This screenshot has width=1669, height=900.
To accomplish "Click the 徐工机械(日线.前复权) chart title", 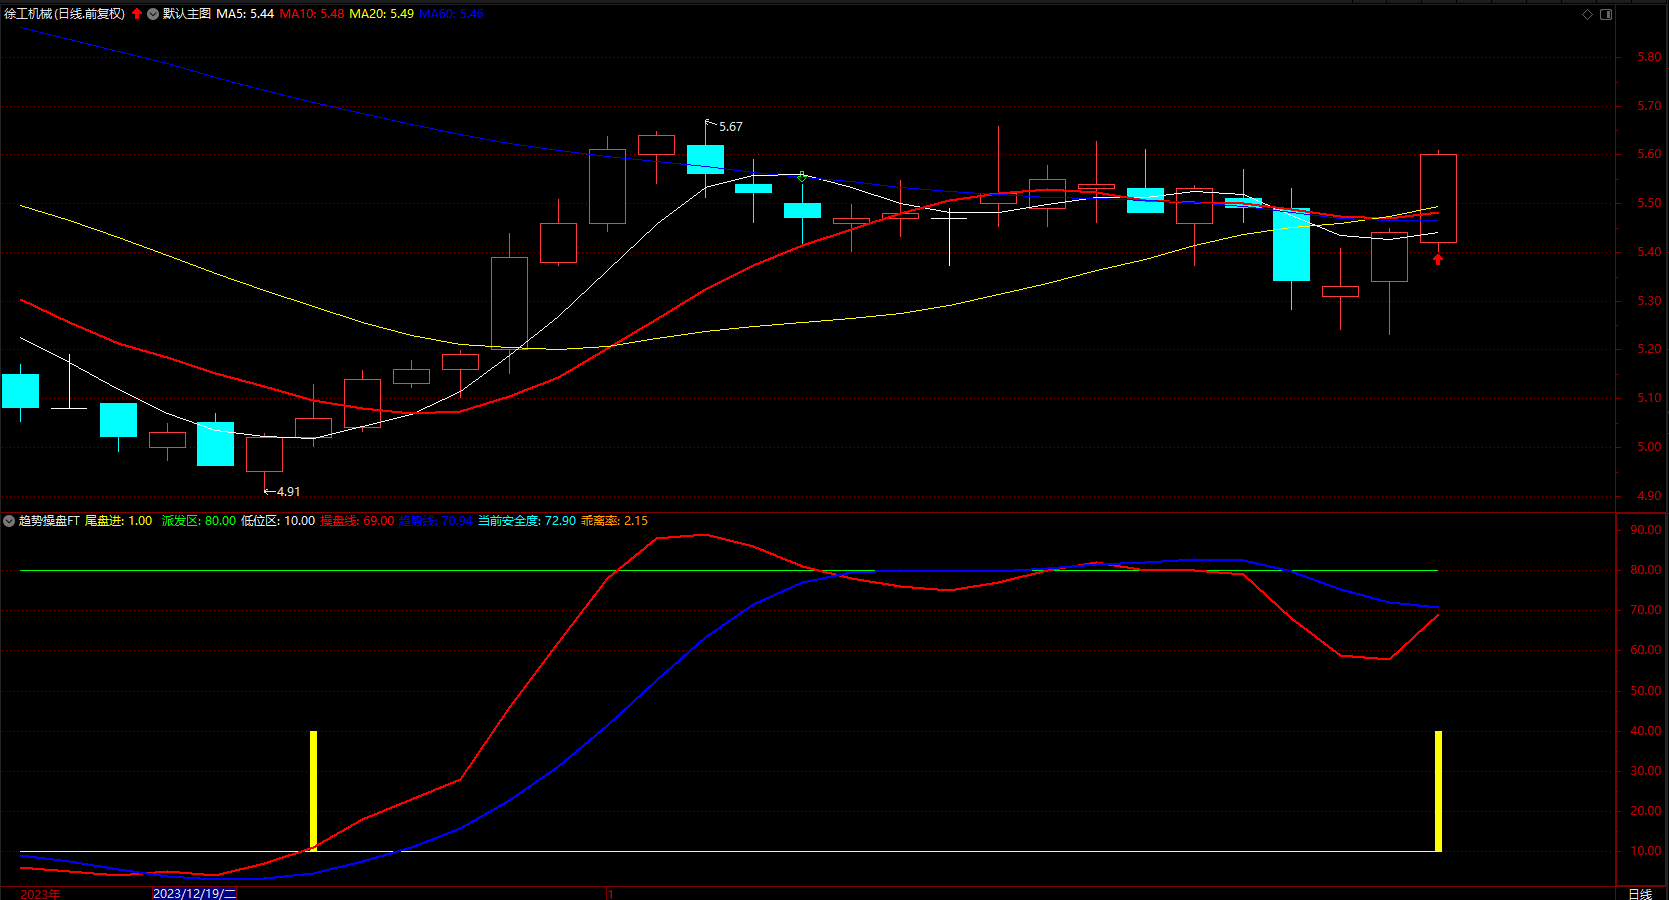I will pyautogui.click(x=65, y=14).
